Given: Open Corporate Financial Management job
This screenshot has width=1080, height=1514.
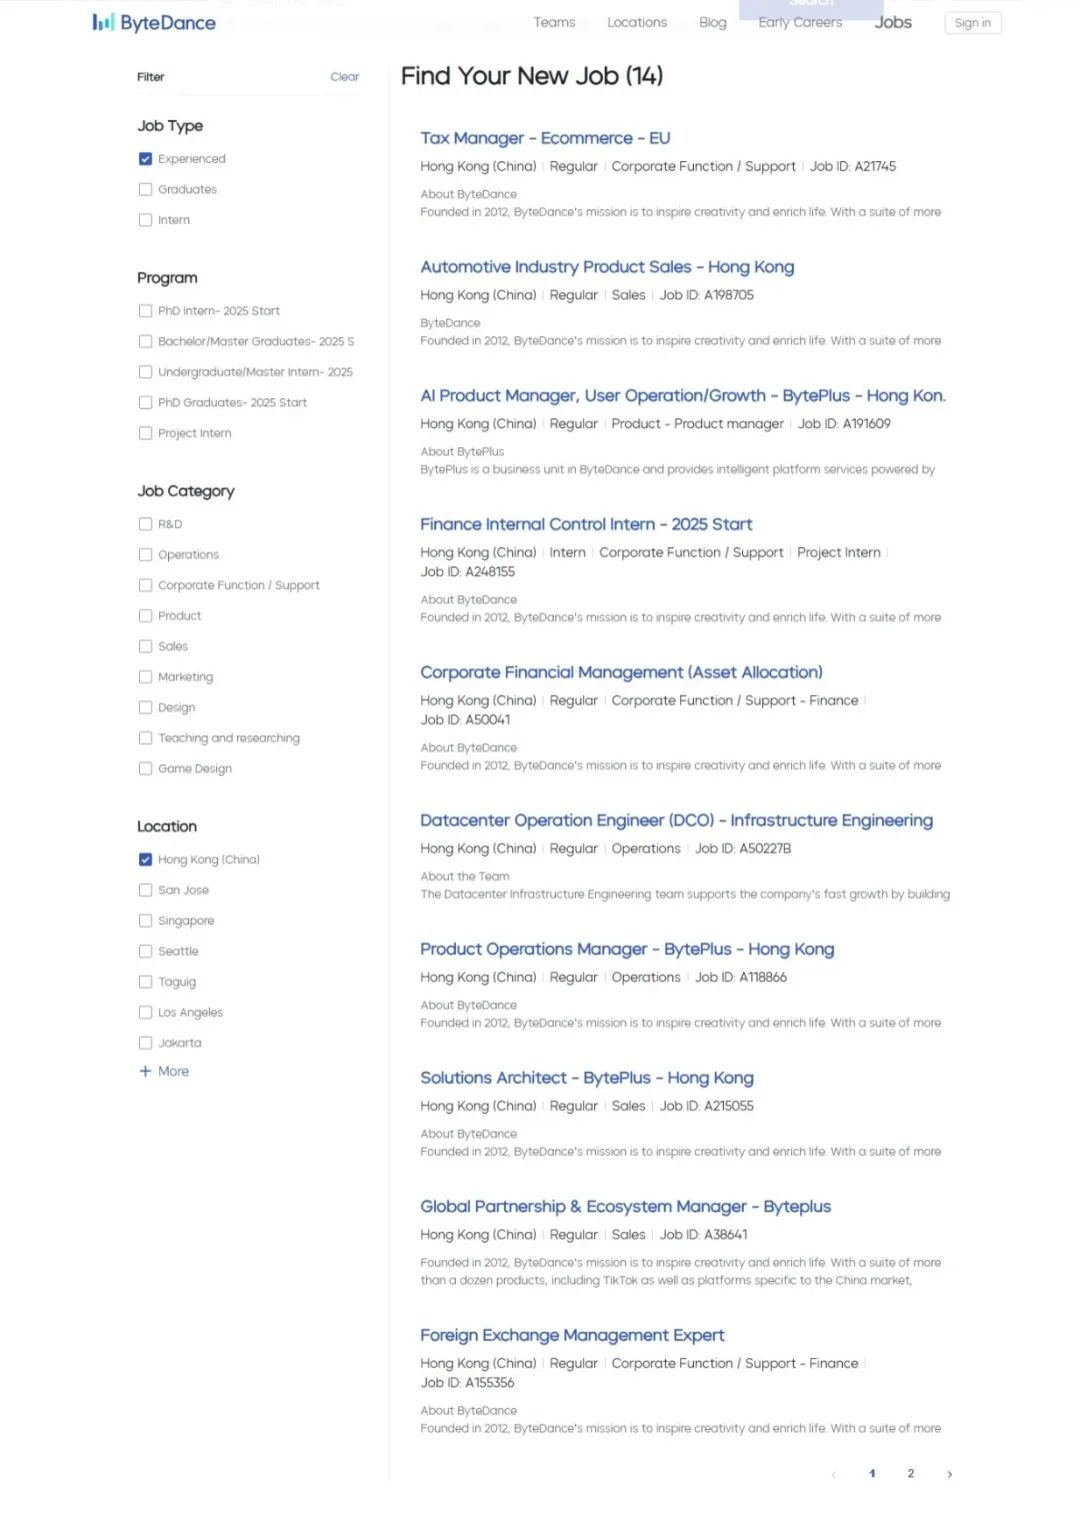Looking at the screenshot, I should coord(621,672).
